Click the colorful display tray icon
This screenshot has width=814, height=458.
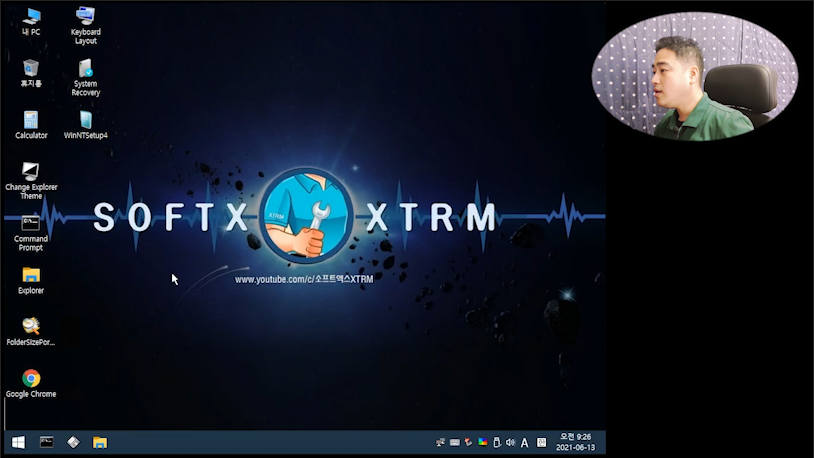[x=483, y=442]
